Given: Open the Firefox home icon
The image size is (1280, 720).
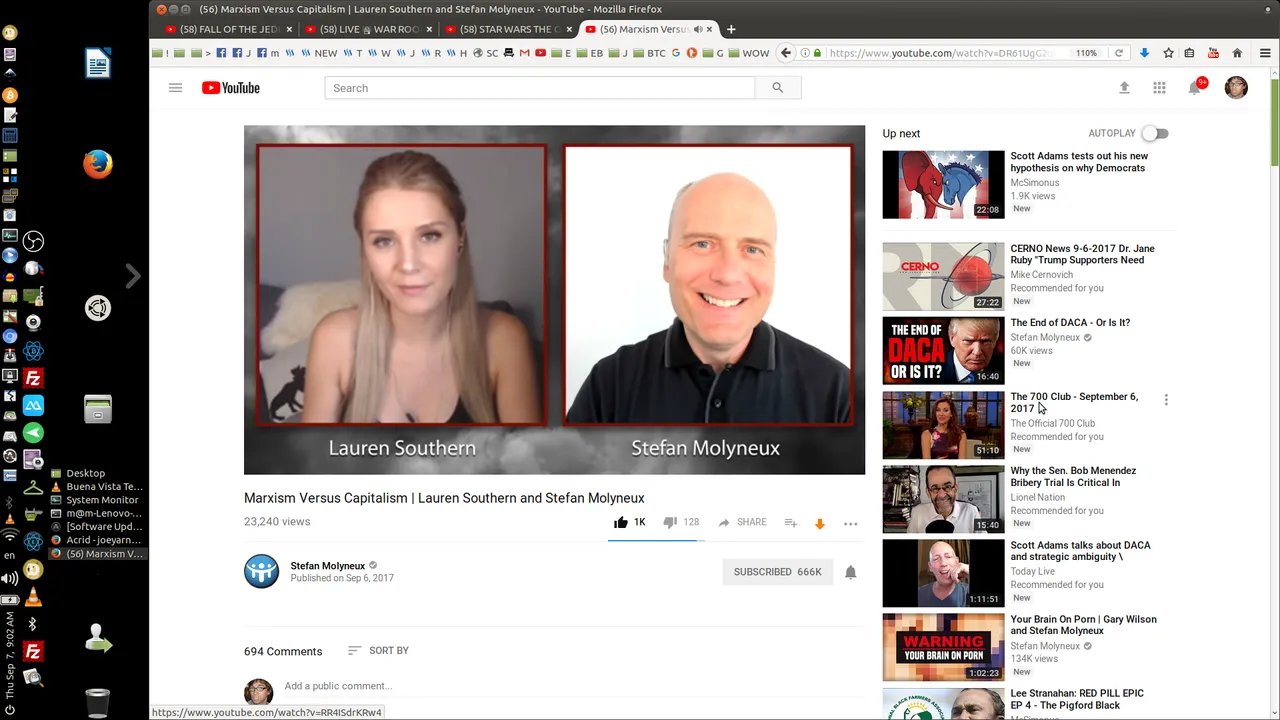Looking at the screenshot, I should (1237, 53).
